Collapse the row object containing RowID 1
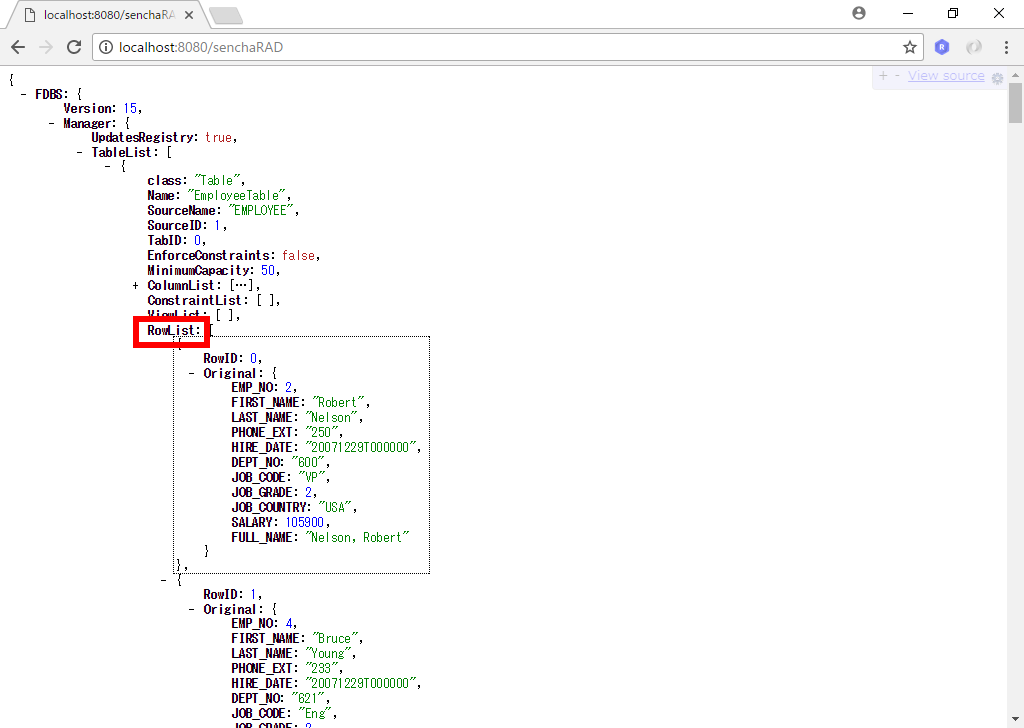 (163, 580)
